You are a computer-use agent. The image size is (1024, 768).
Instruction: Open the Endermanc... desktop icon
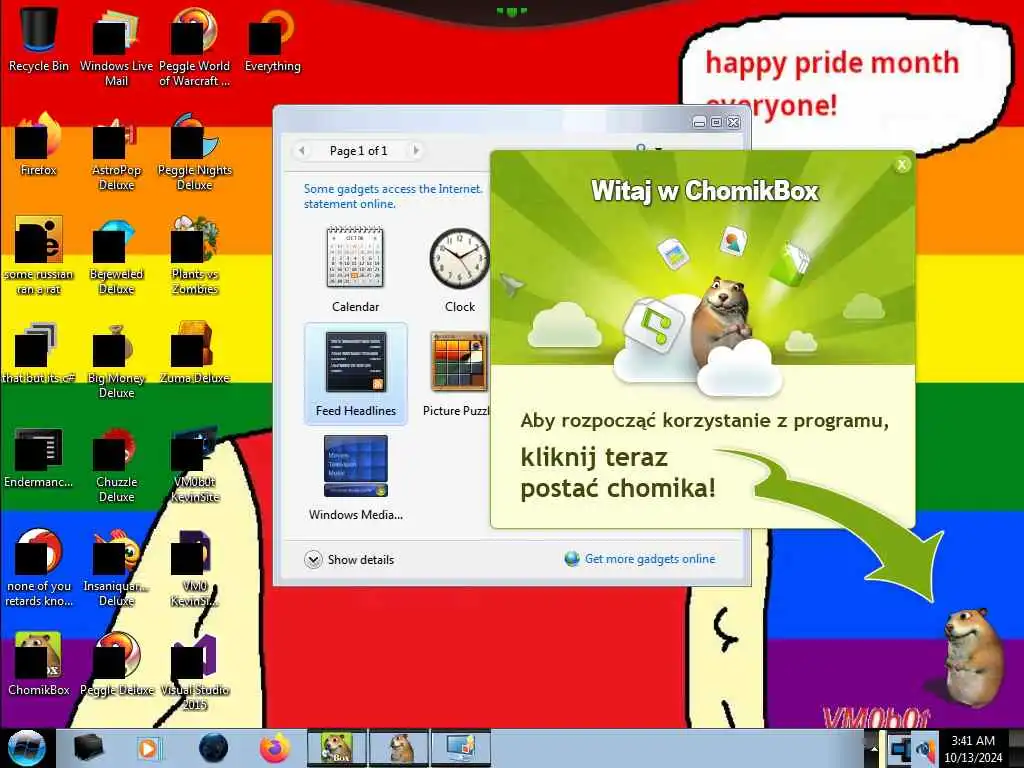point(39,457)
